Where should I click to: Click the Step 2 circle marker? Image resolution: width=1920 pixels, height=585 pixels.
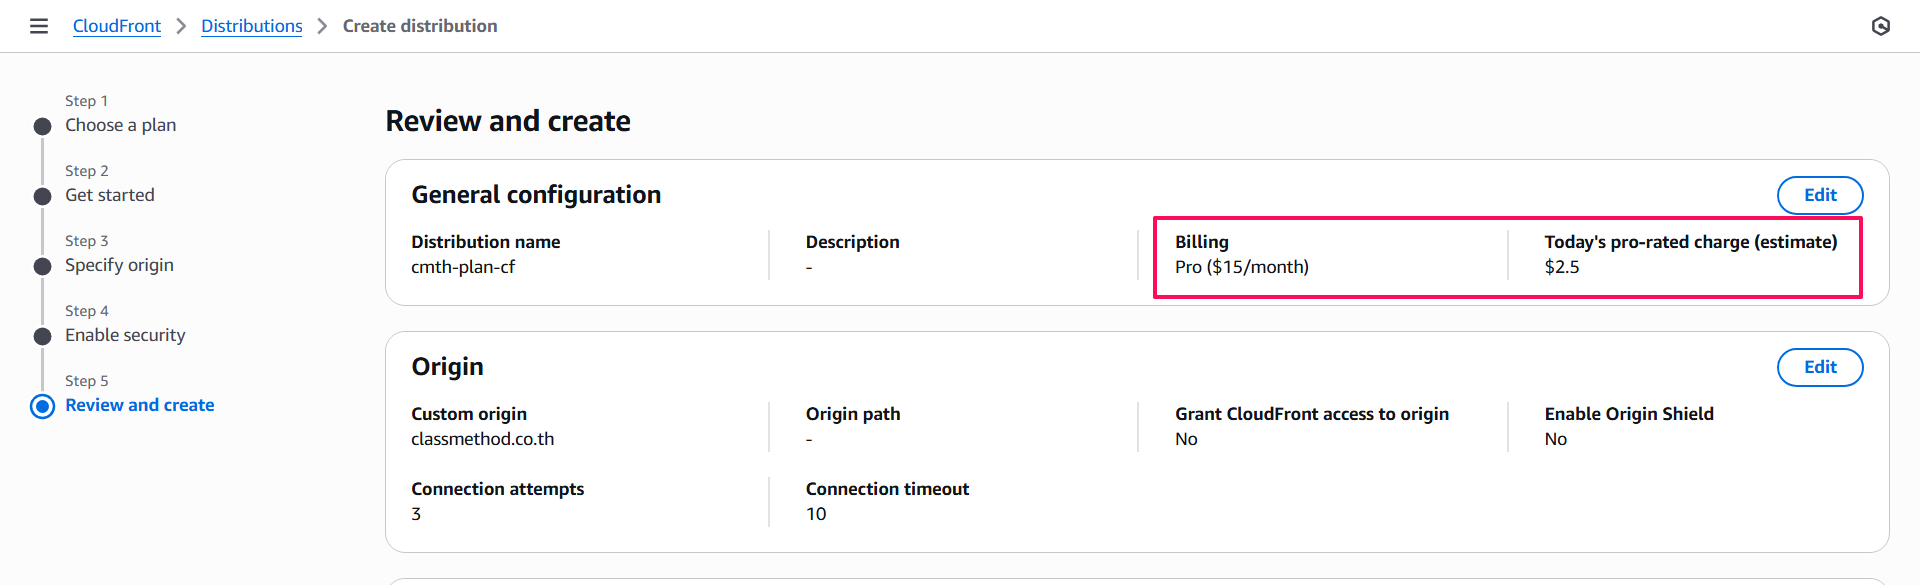[x=42, y=196]
